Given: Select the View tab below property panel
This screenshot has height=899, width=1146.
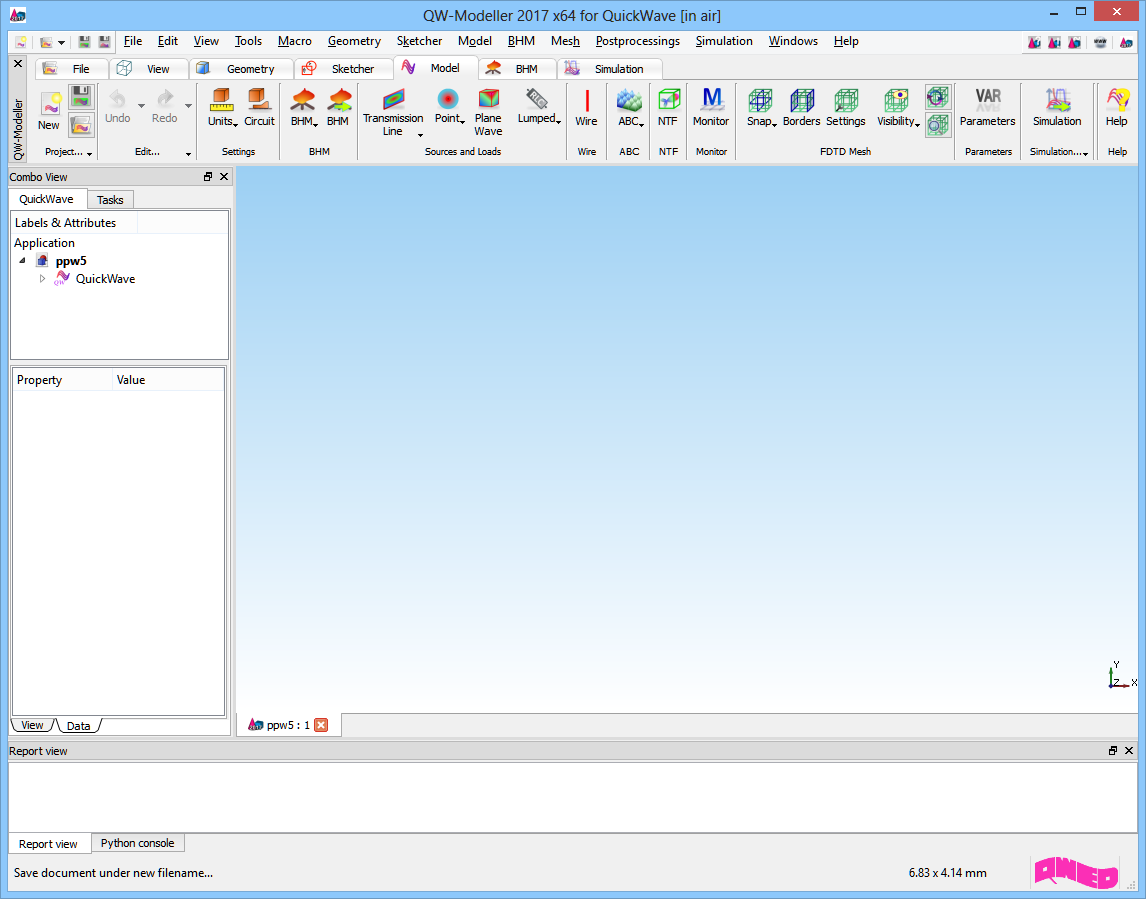Looking at the screenshot, I should pyautogui.click(x=32, y=725).
